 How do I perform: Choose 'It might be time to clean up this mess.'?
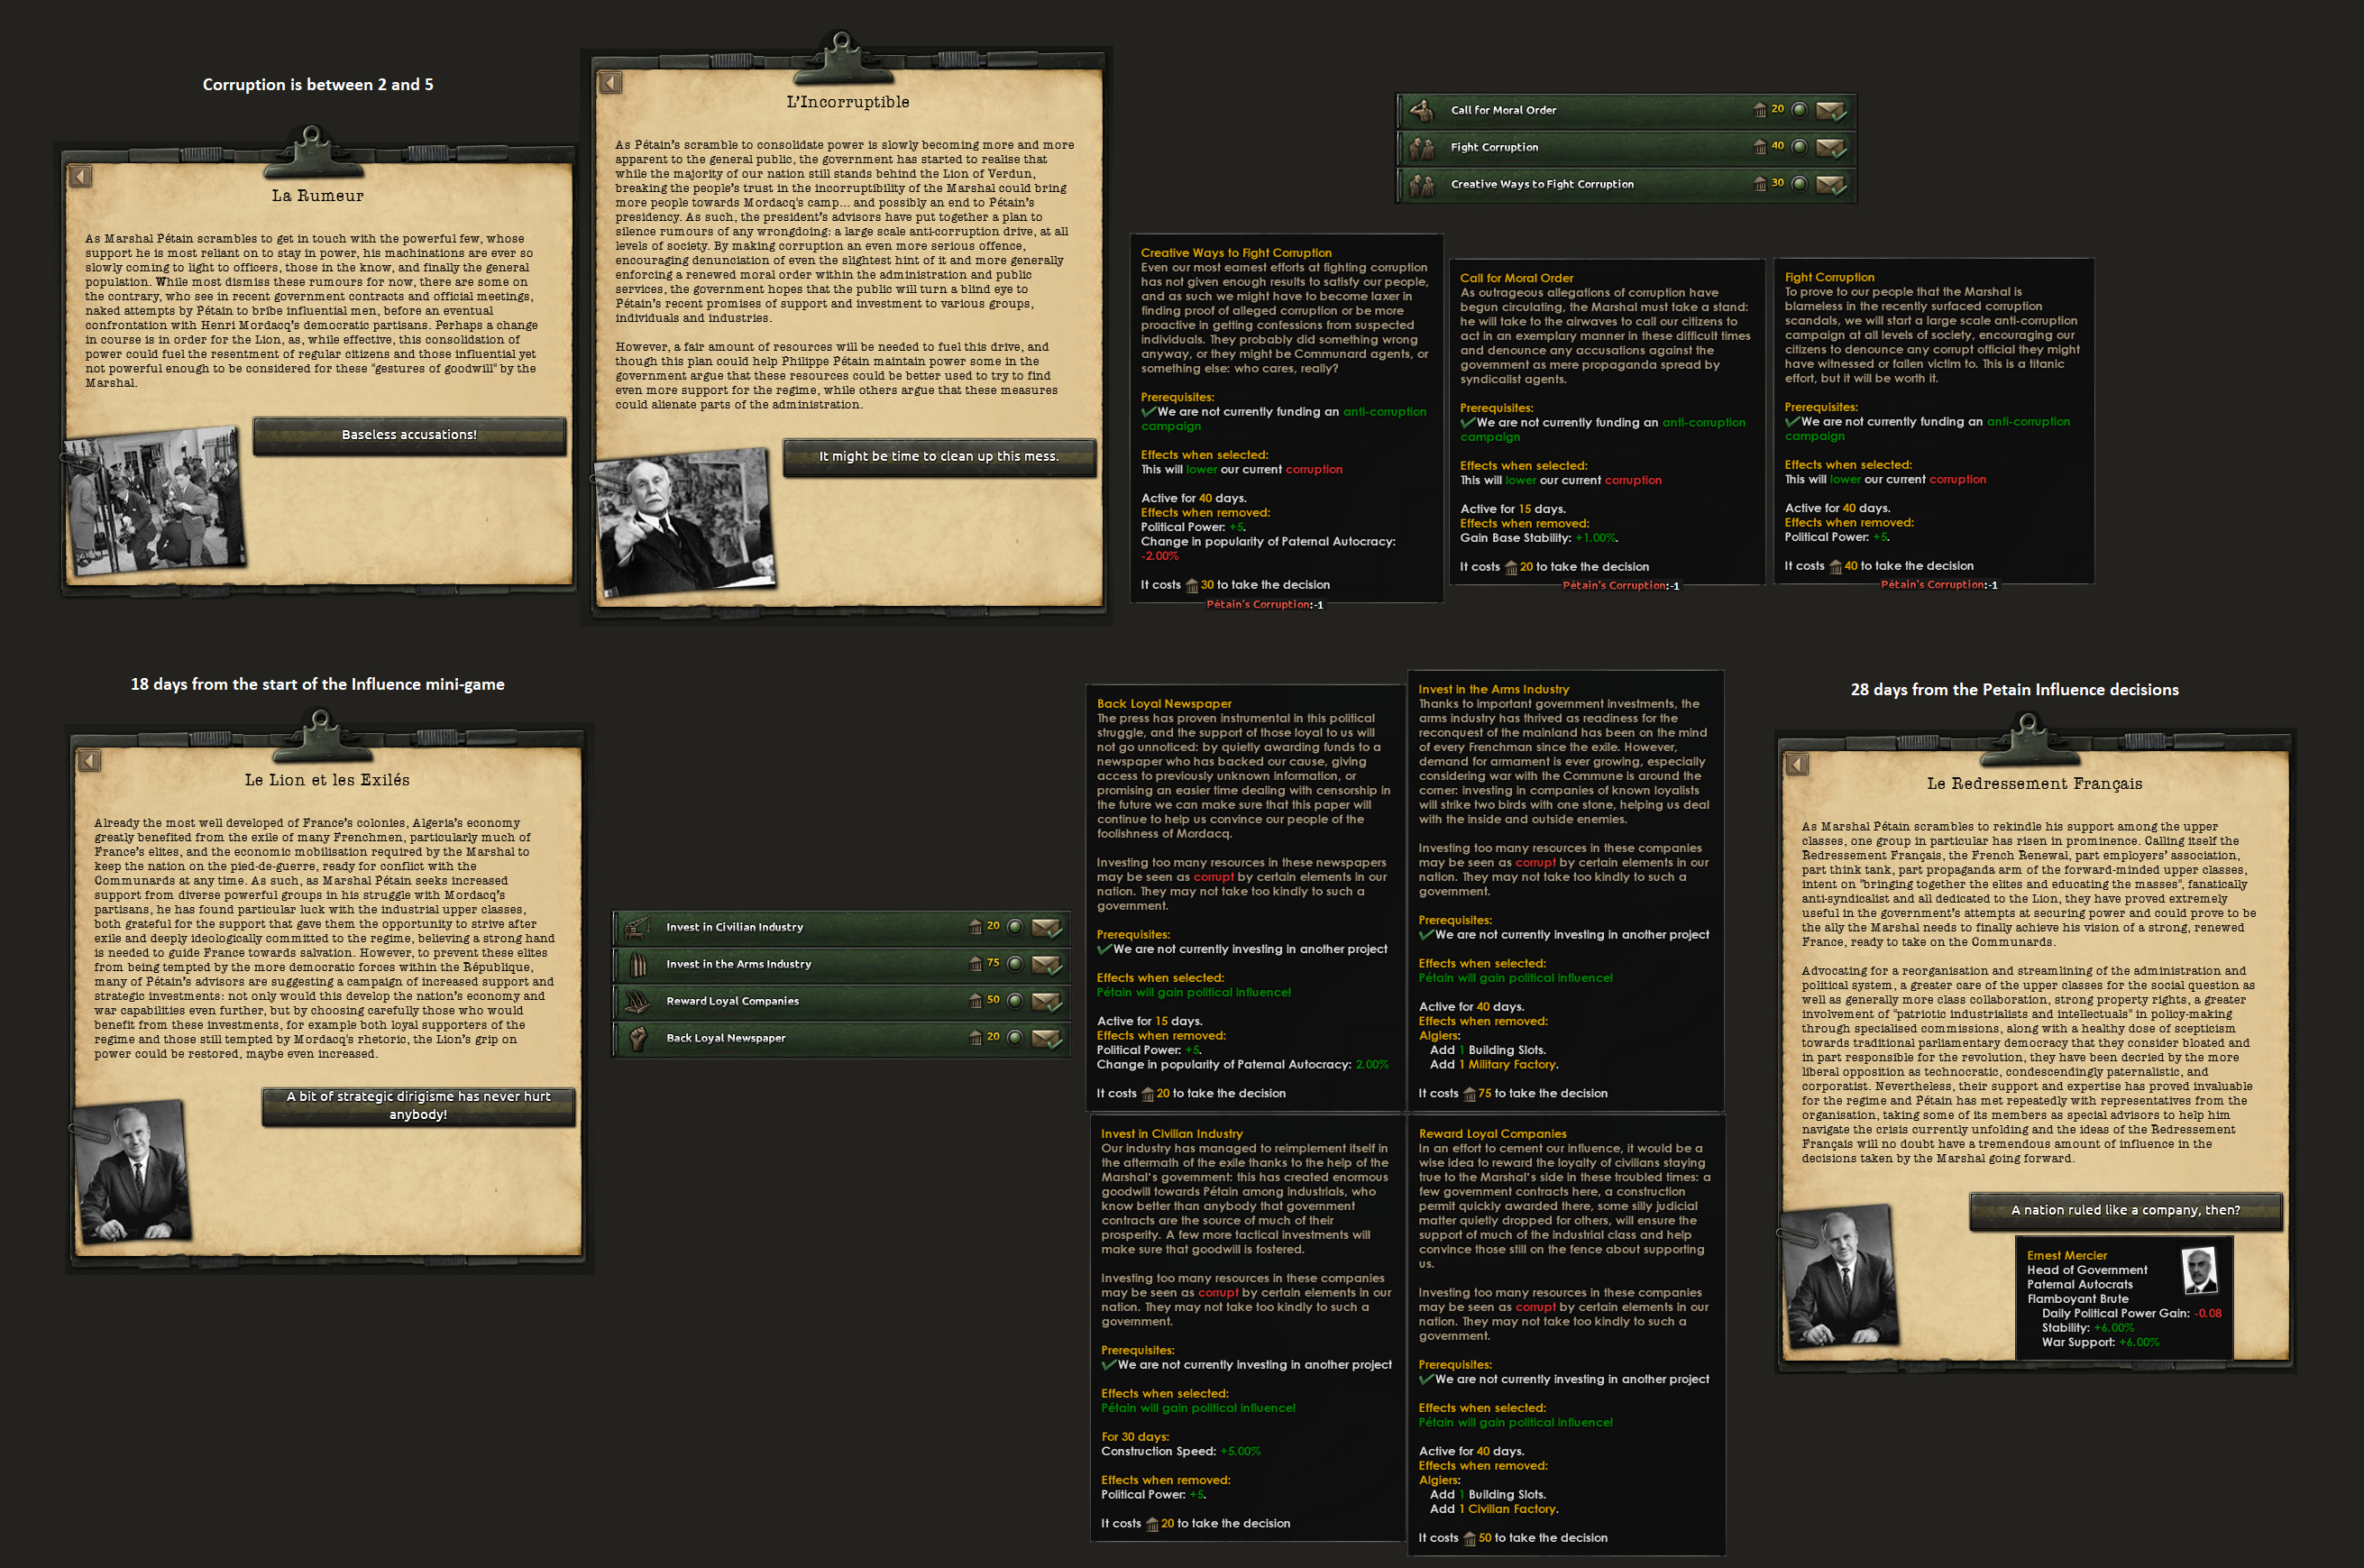pos(939,456)
